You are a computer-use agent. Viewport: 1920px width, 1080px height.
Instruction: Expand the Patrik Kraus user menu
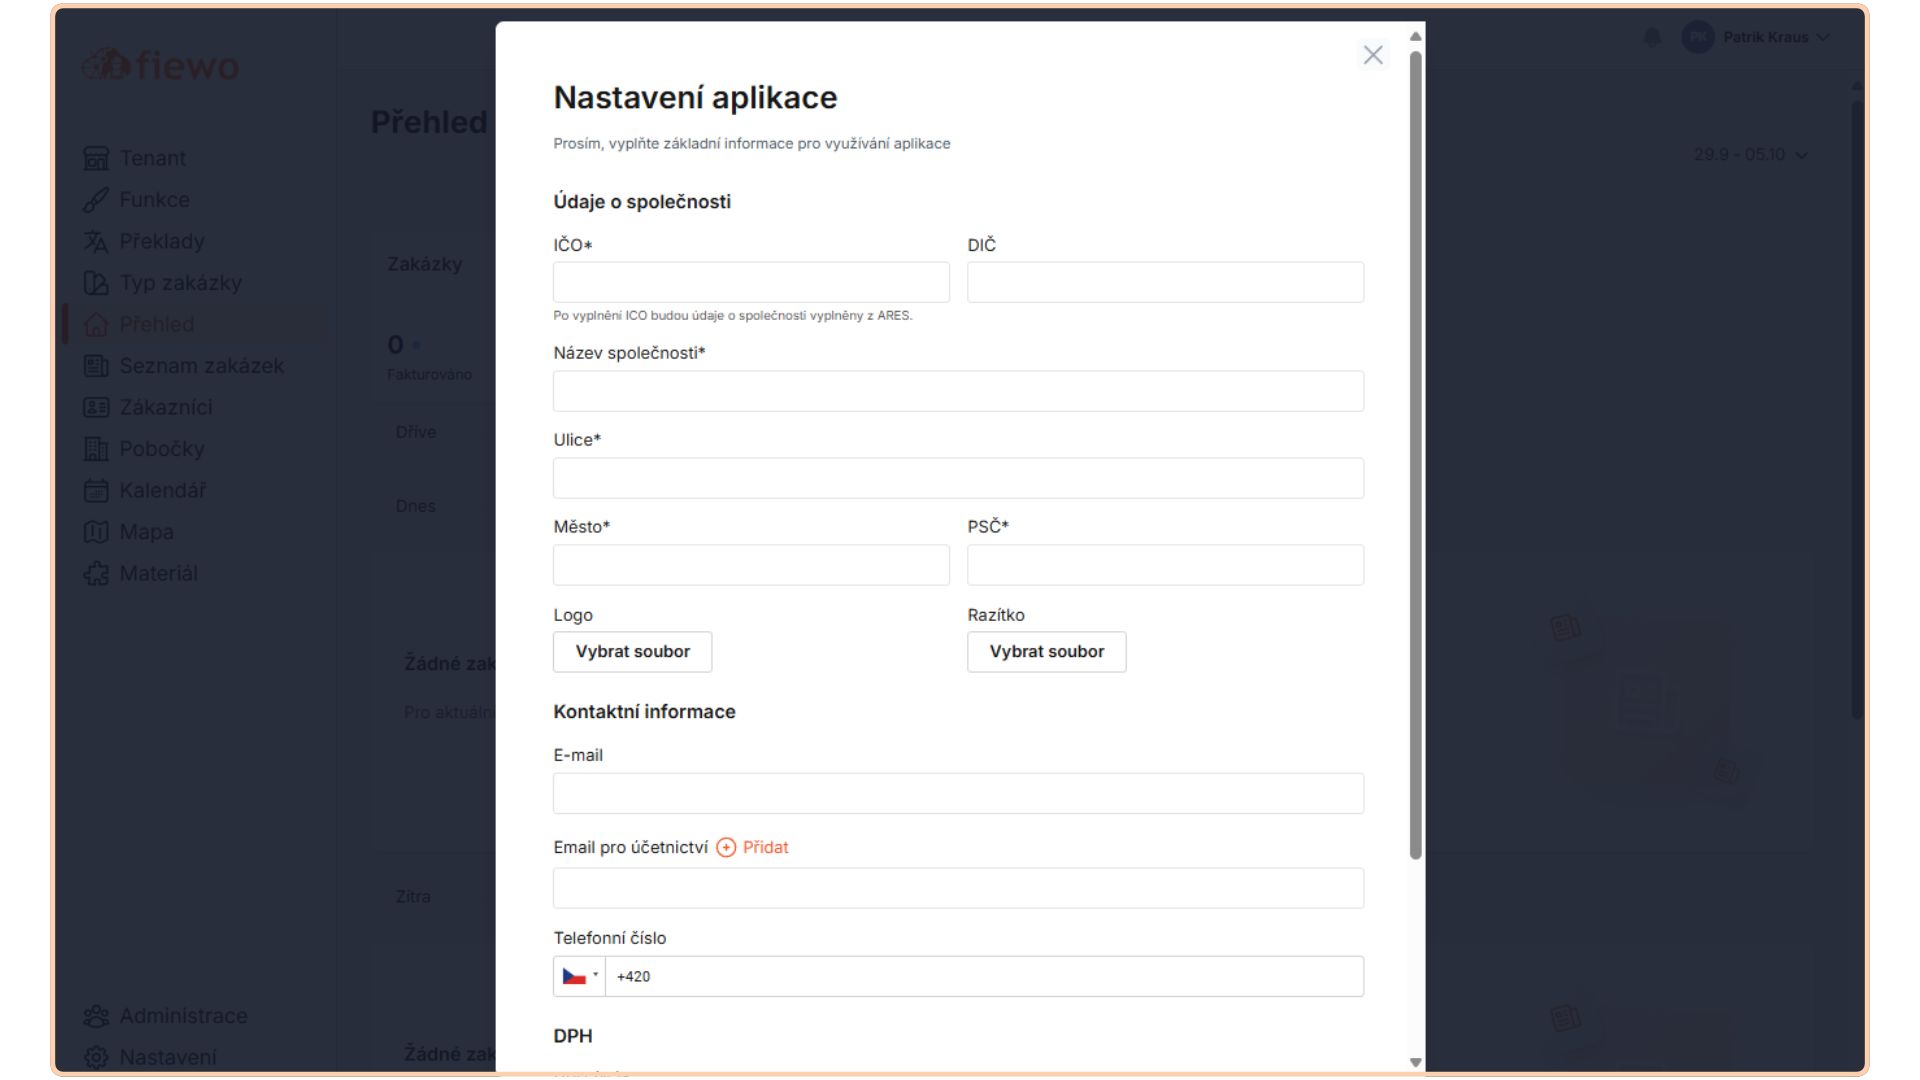(x=1765, y=38)
